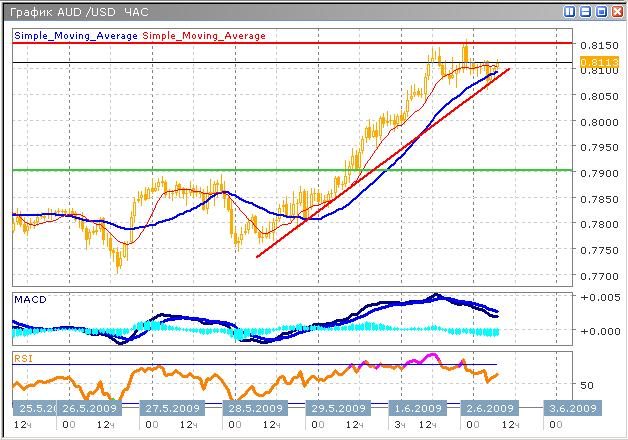Close the AUD/USD chart window
Image resolution: width=628 pixels, height=440 pixels.
coord(617,11)
